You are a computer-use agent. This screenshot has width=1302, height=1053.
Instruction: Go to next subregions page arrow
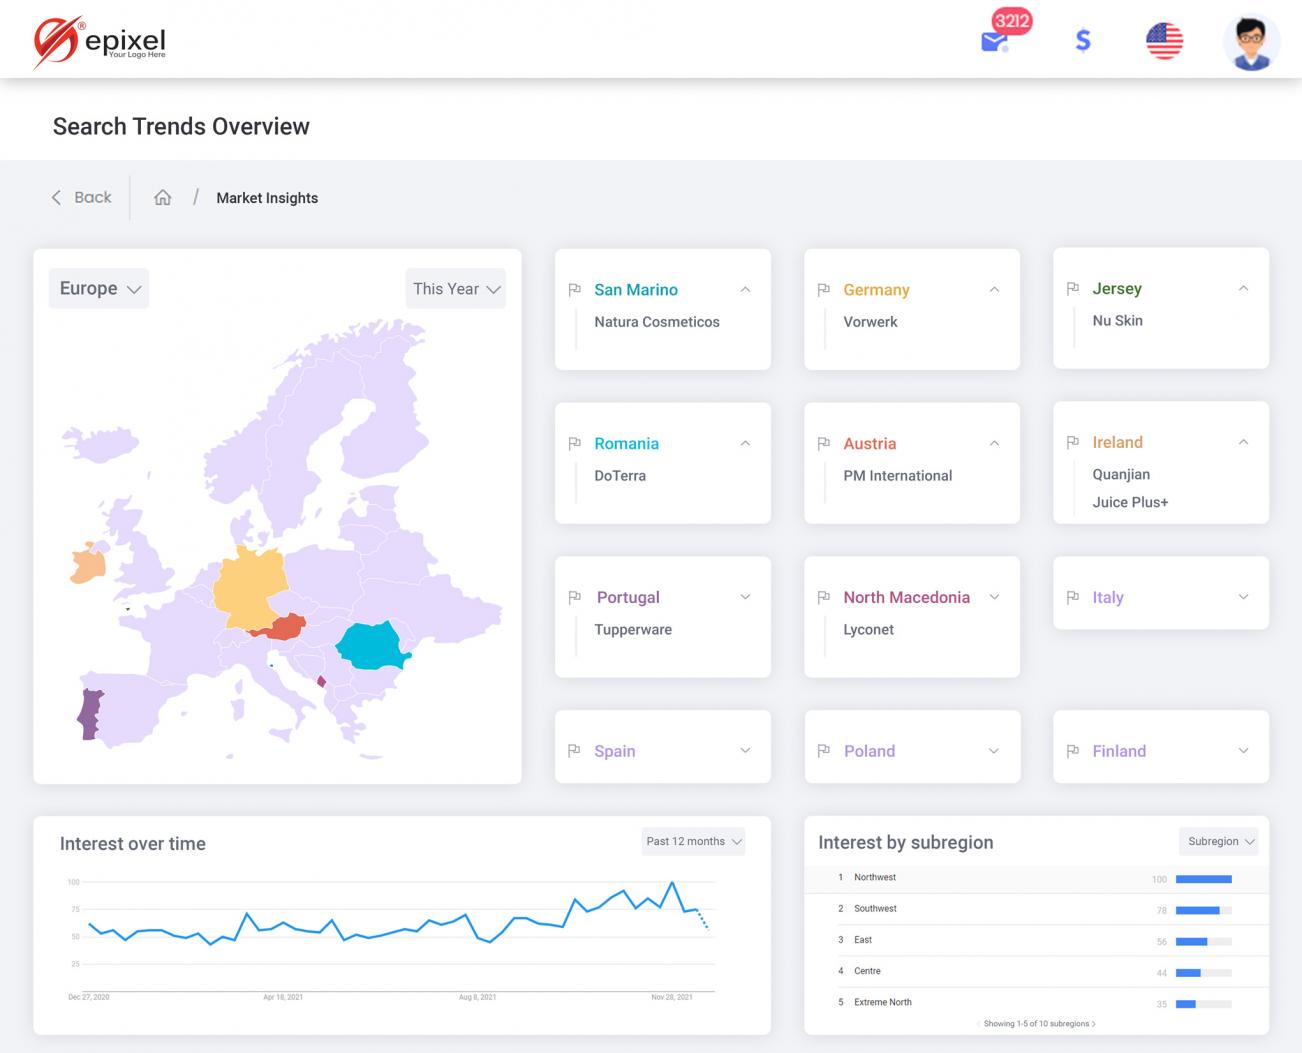1094,1024
